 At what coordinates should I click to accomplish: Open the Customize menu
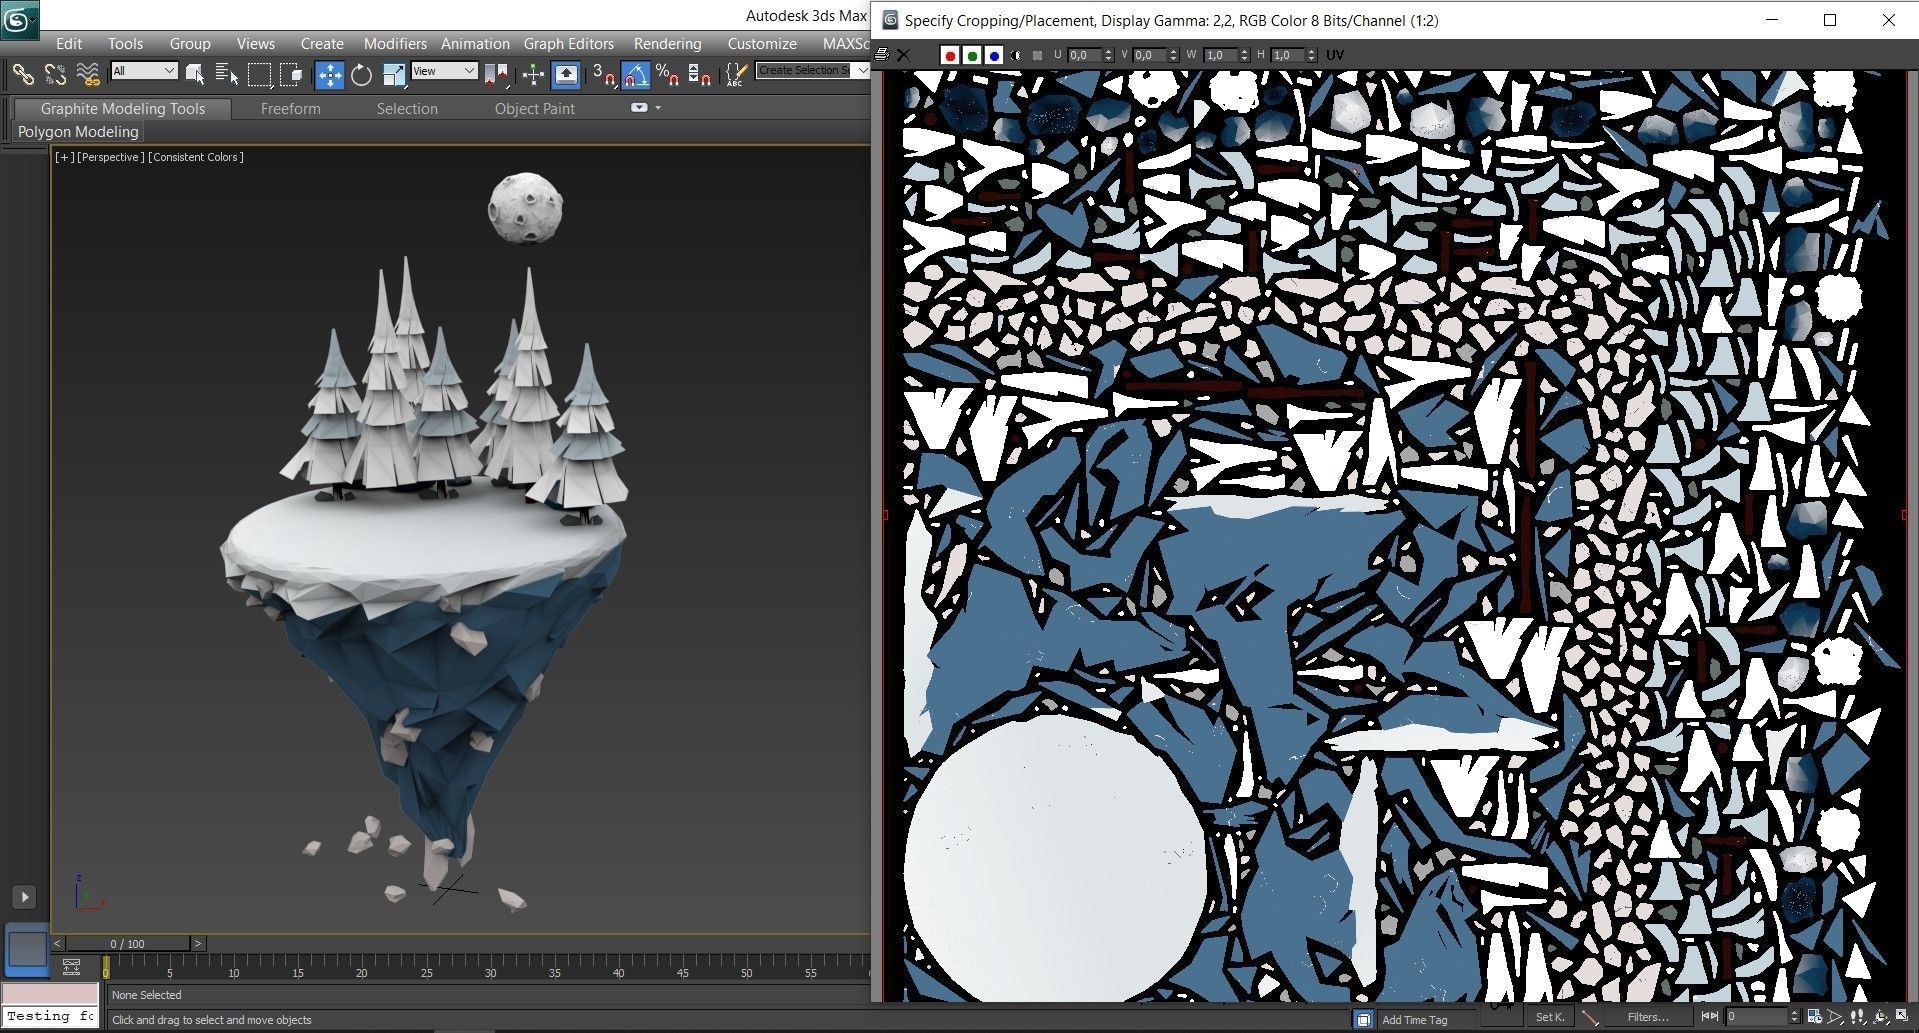pyautogui.click(x=762, y=44)
